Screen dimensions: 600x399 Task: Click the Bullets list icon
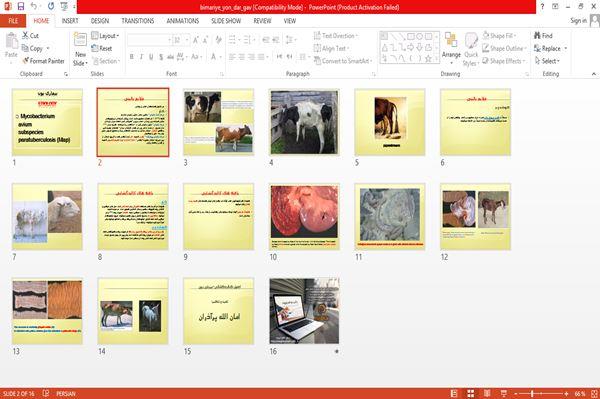pyautogui.click(x=233, y=40)
